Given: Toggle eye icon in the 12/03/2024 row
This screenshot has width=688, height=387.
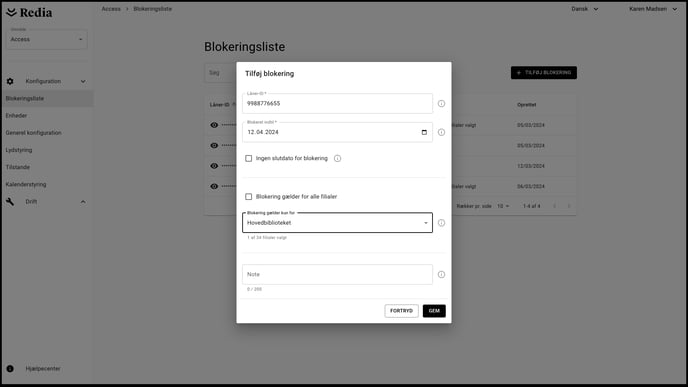Looking at the screenshot, I should click(x=214, y=166).
